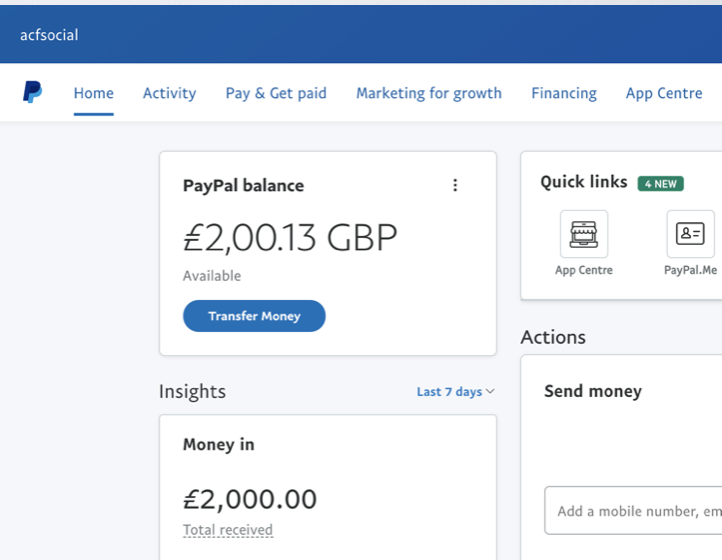This screenshot has height=560, width=722.
Task: Click the acfsocial account name
Action: click(49, 35)
